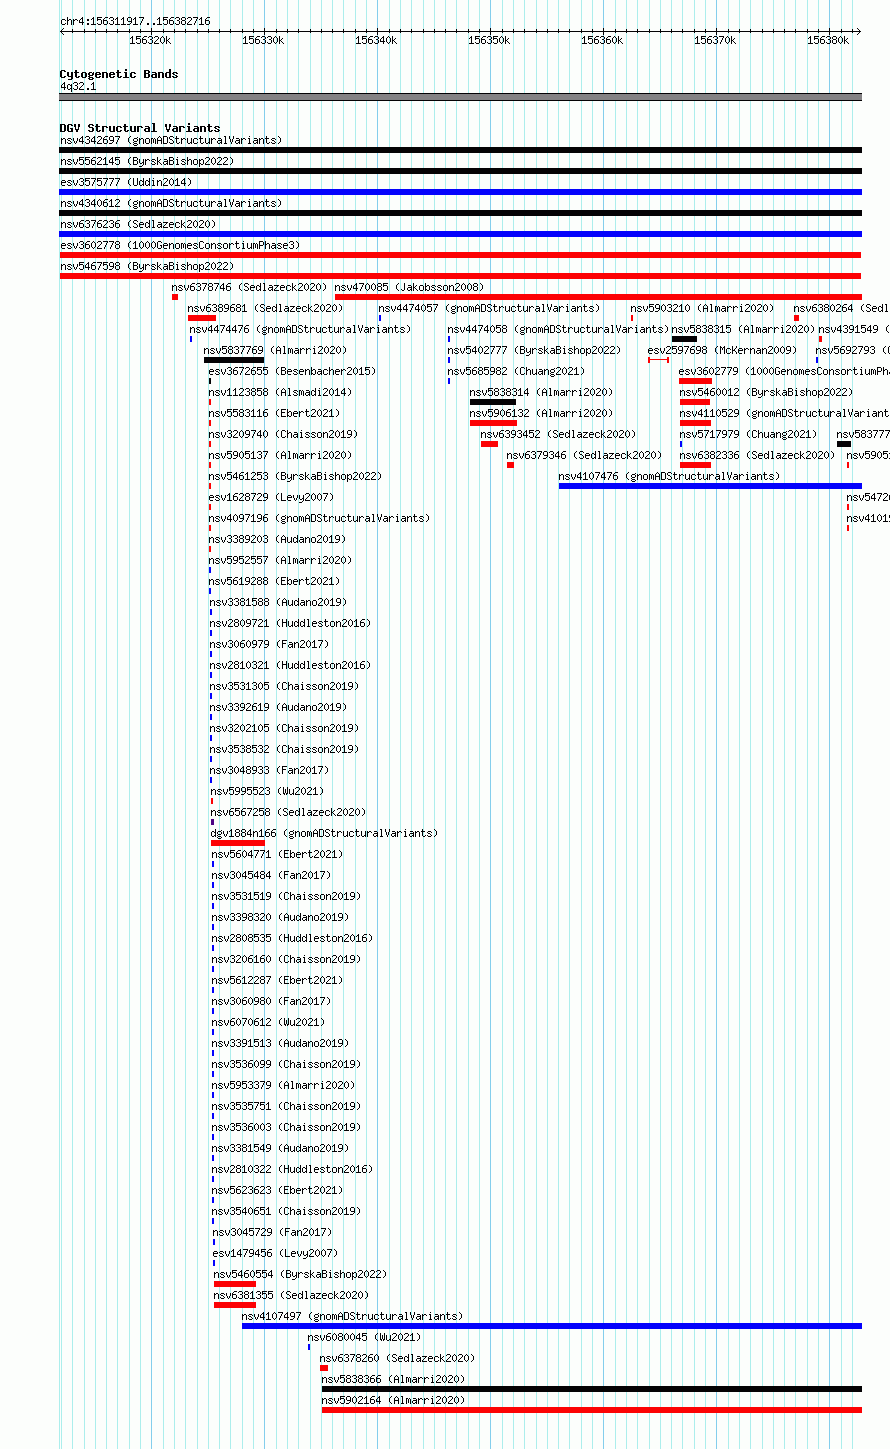Open variant nsv4342697 (gnomADStructuralVariants)
This screenshot has width=890, height=1449.
[171, 140]
